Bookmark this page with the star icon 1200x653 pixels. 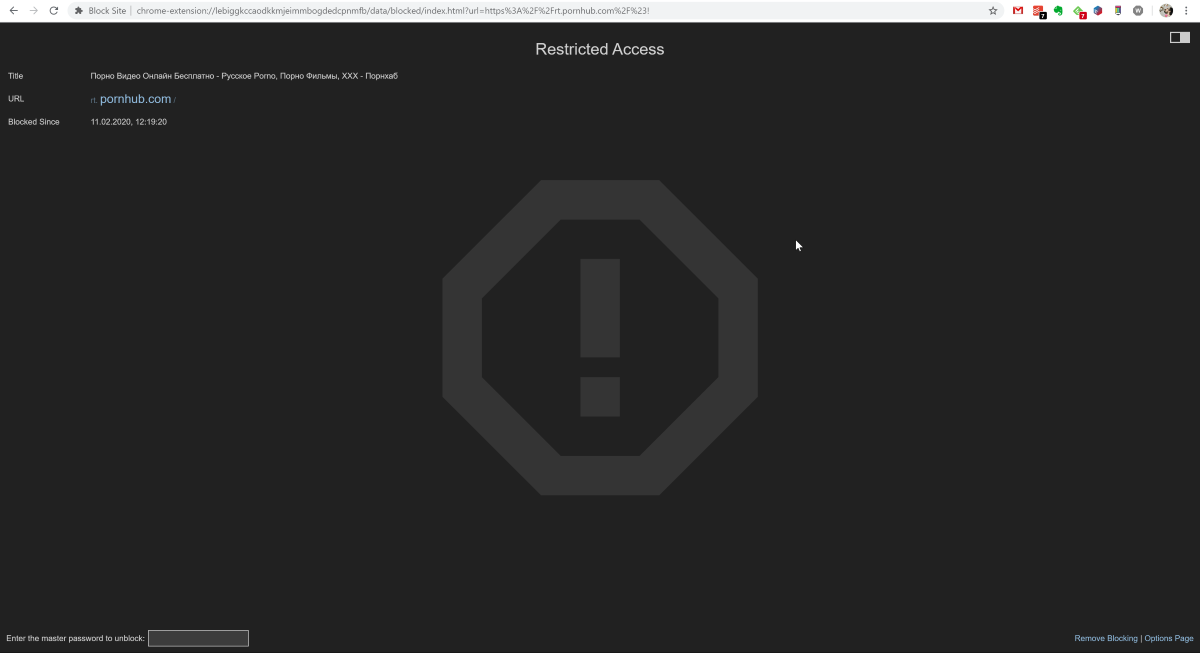993,11
